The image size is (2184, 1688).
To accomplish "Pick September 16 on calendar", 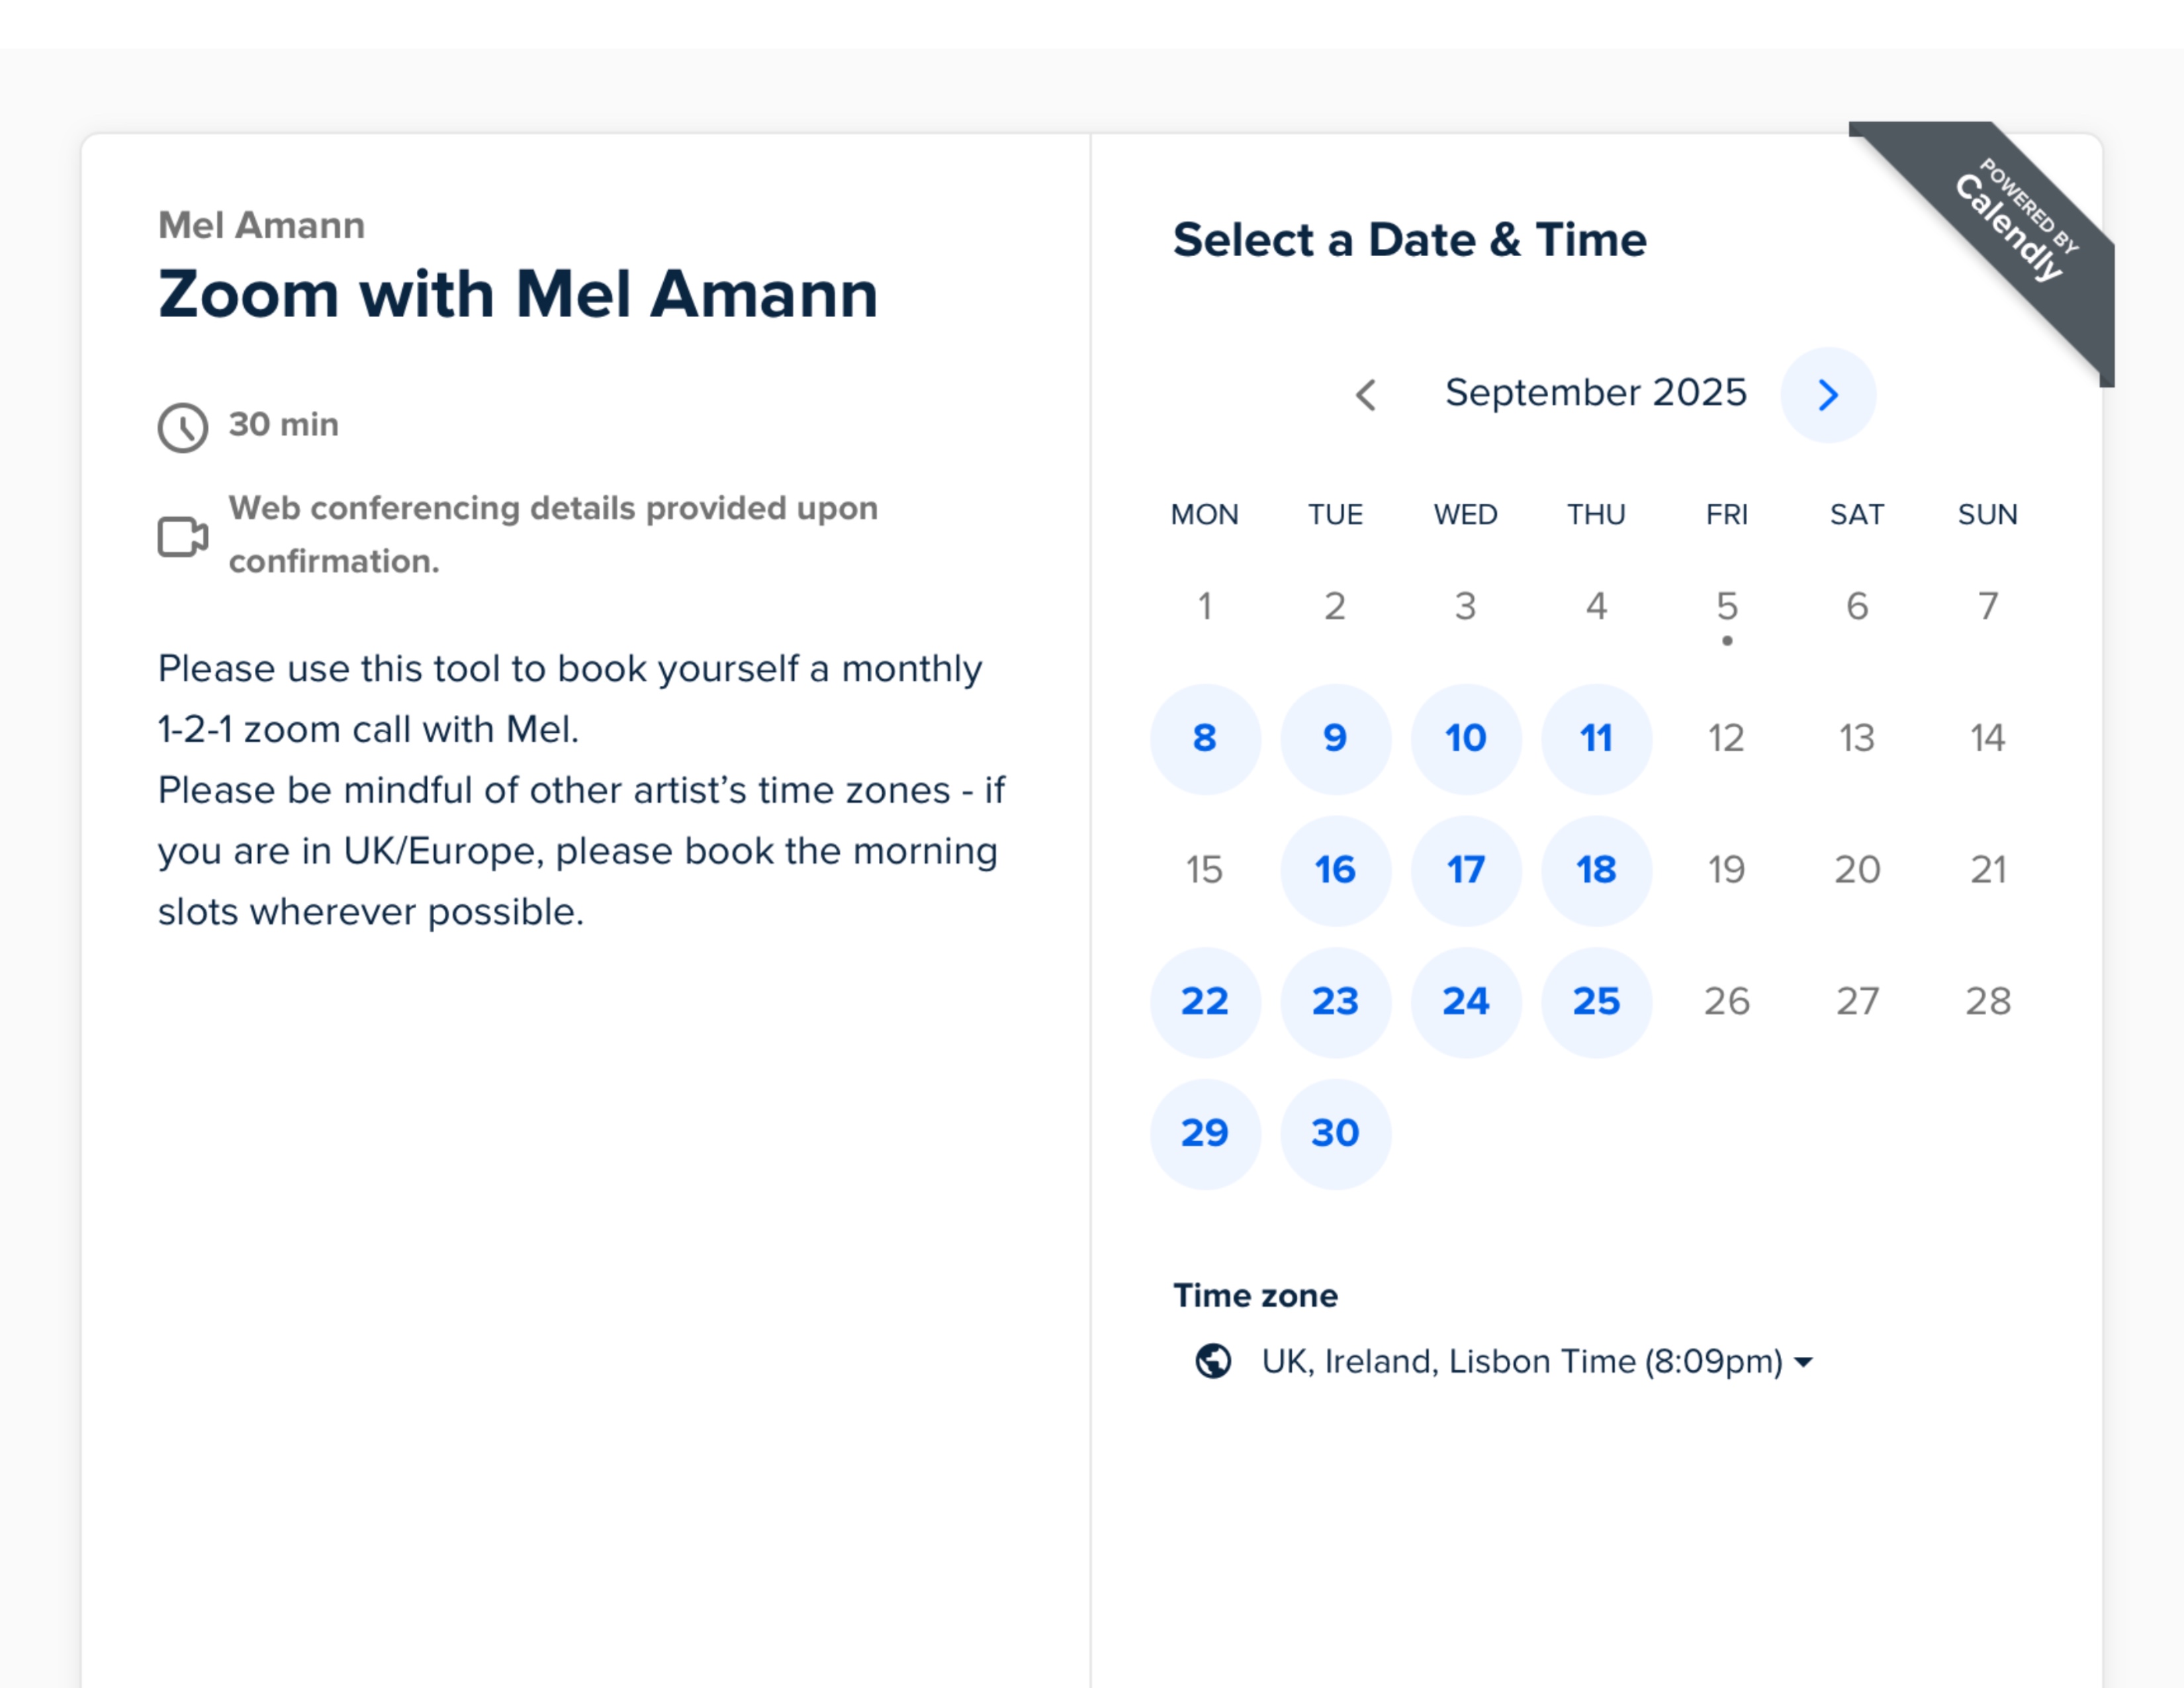I will coord(1336,870).
